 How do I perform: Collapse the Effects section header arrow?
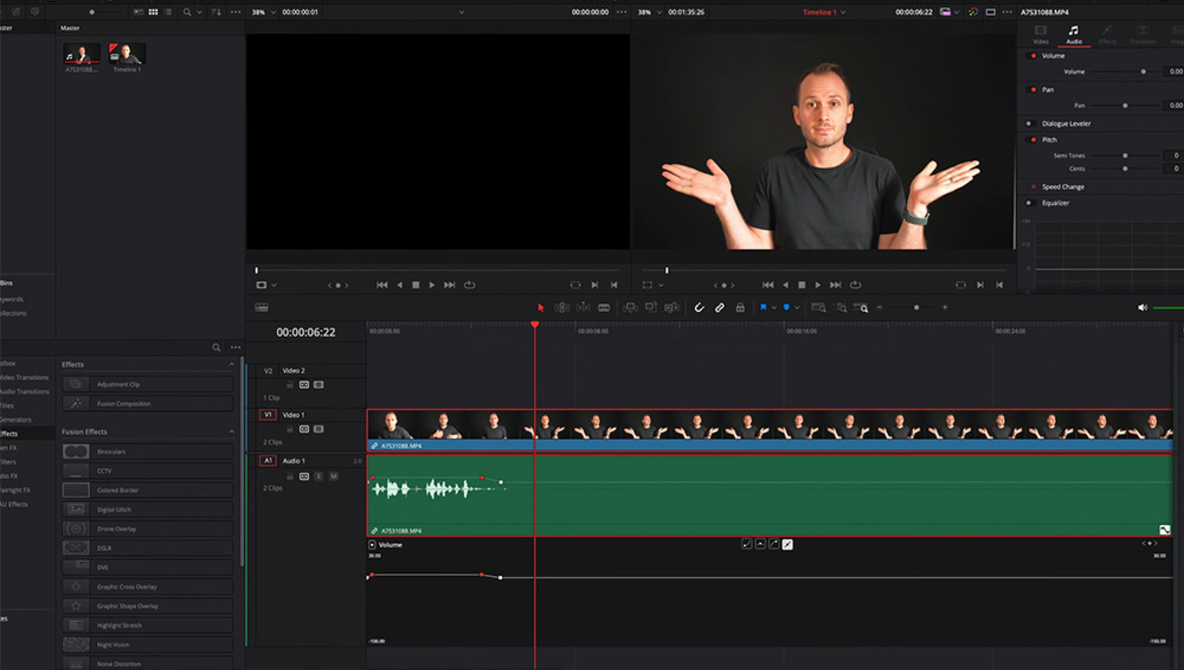tap(232, 365)
